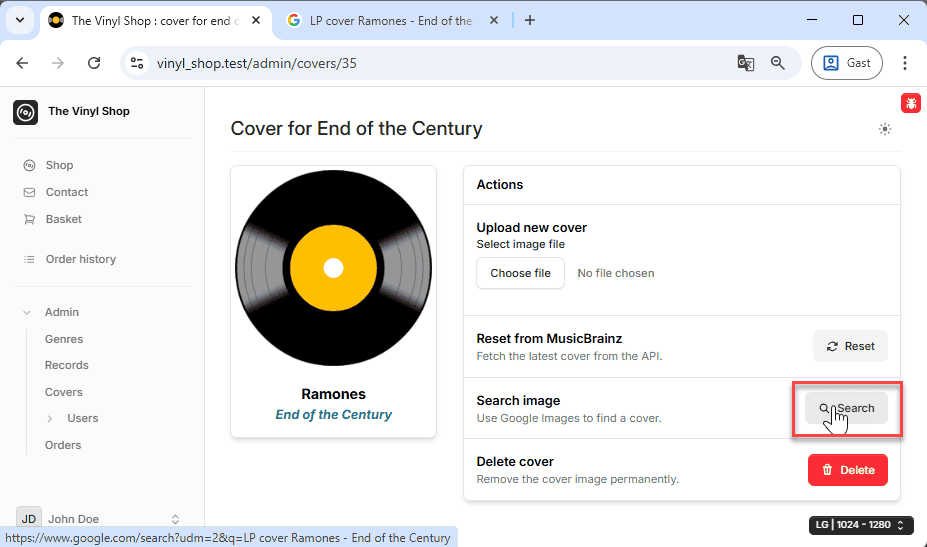Maximize the browser window
Image resolution: width=927 pixels, height=547 pixels.
point(858,20)
